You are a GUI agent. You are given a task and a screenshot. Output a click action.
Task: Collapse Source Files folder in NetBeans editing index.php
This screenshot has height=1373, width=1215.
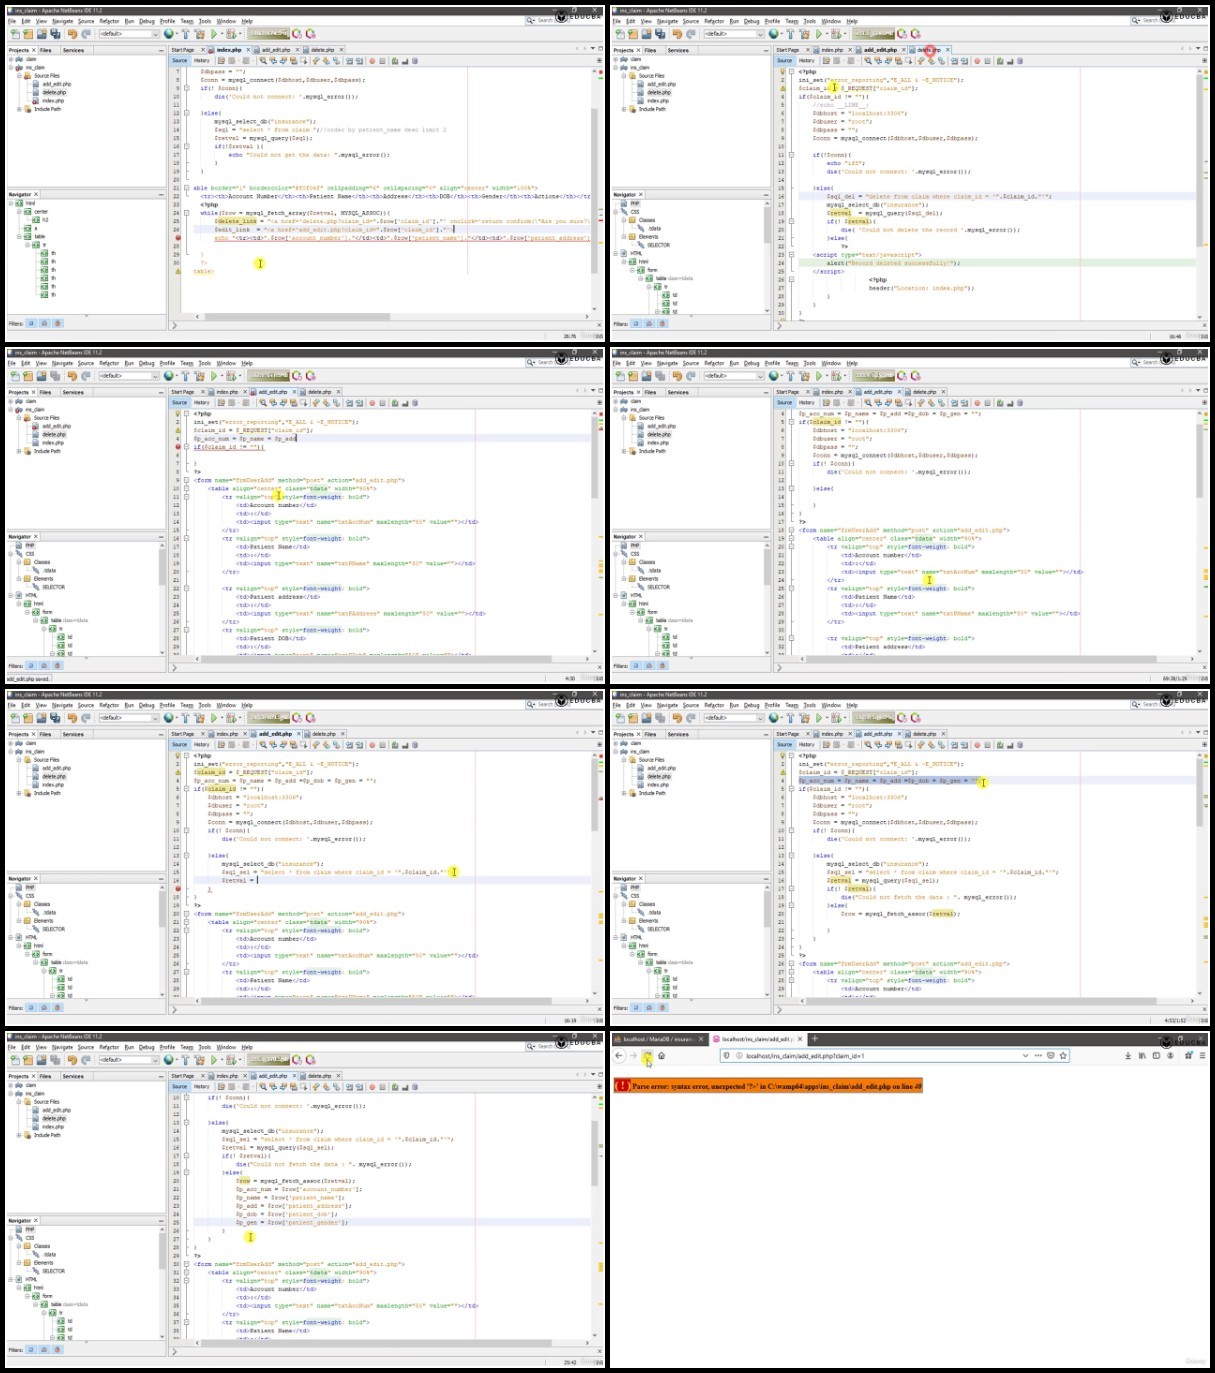click(19, 75)
